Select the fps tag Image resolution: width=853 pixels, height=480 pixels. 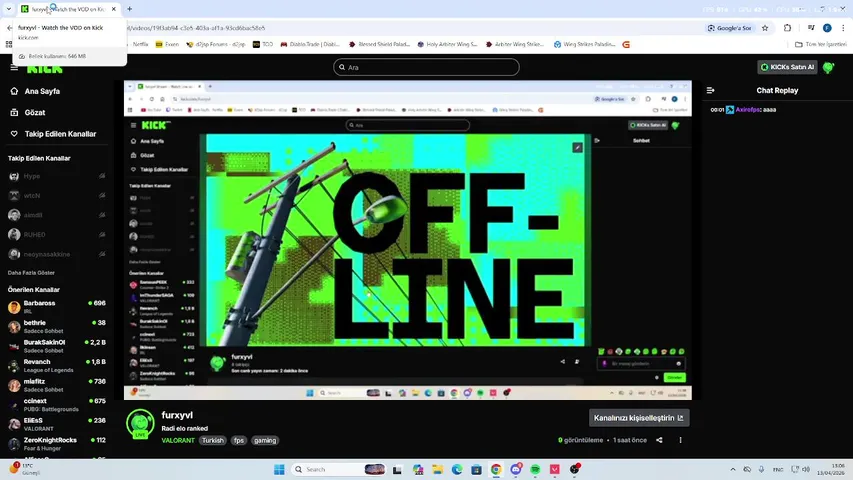[238, 440]
